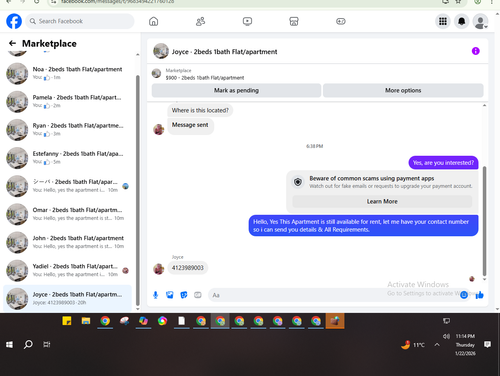Open File Explorer from taskbar
500x376 pixels.
point(86,321)
